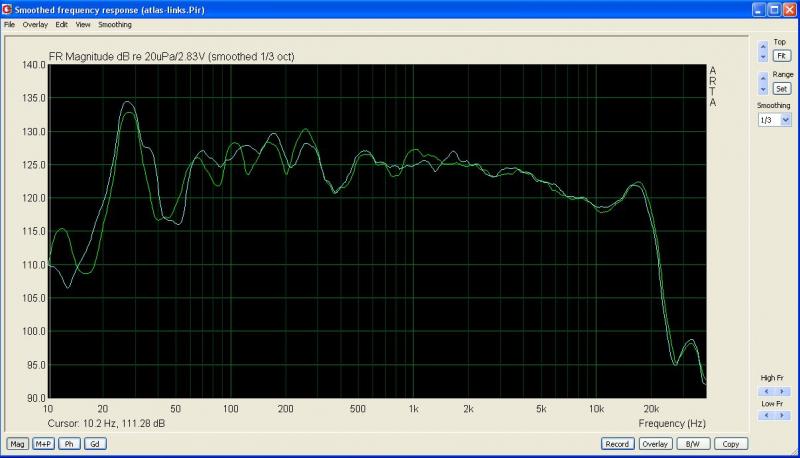Click the High Fr right arrow
Viewport: 800px width, 458px height.
pos(782,391)
